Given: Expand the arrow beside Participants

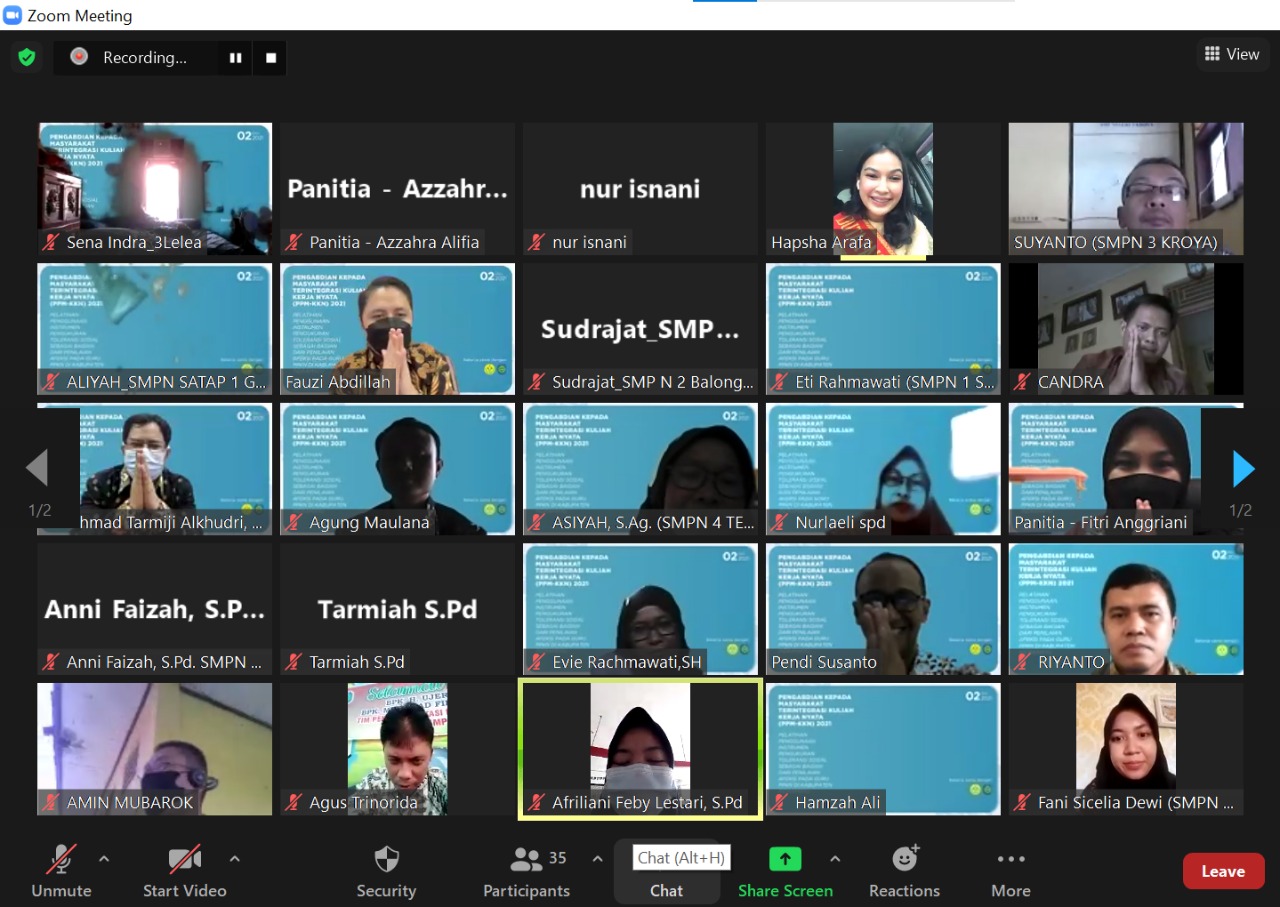Looking at the screenshot, I should coord(598,859).
